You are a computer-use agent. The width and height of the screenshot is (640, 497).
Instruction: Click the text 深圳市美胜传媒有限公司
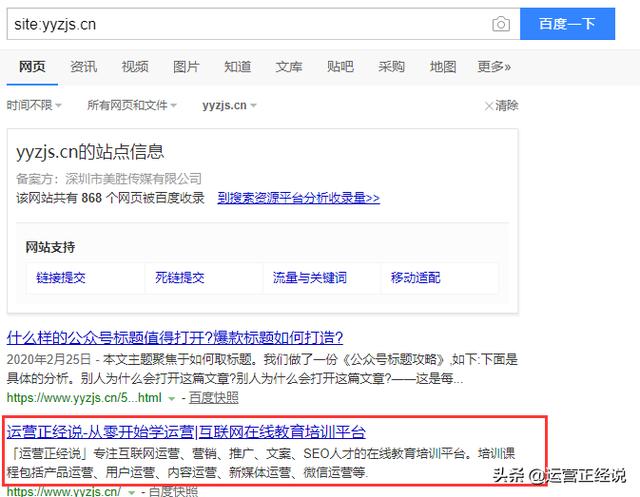click(133, 179)
